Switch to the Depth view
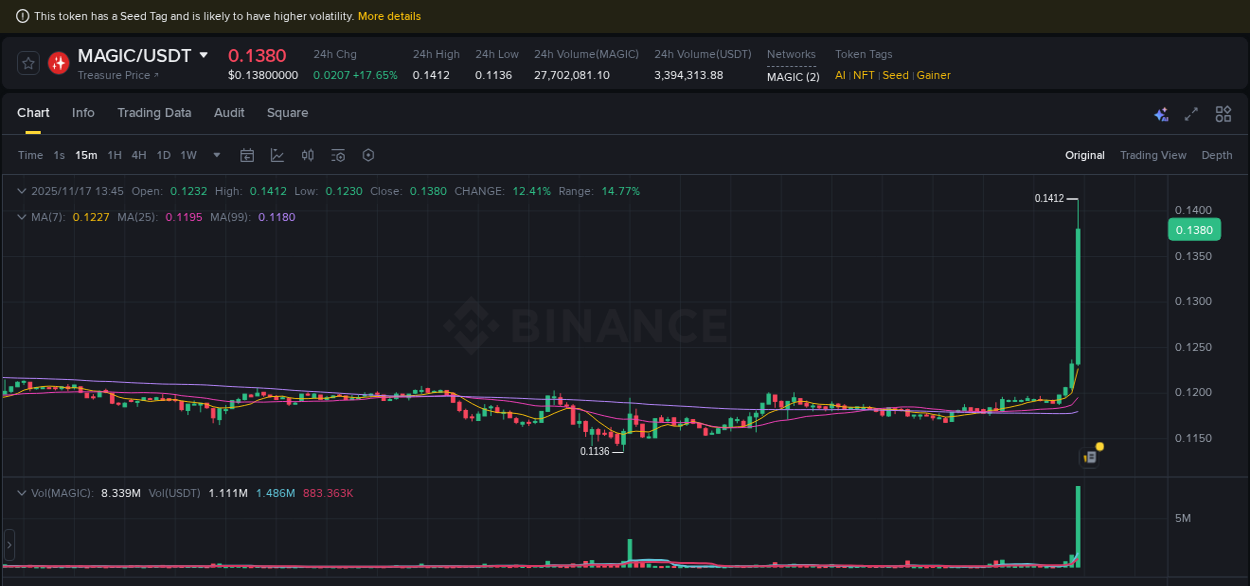 point(1217,155)
